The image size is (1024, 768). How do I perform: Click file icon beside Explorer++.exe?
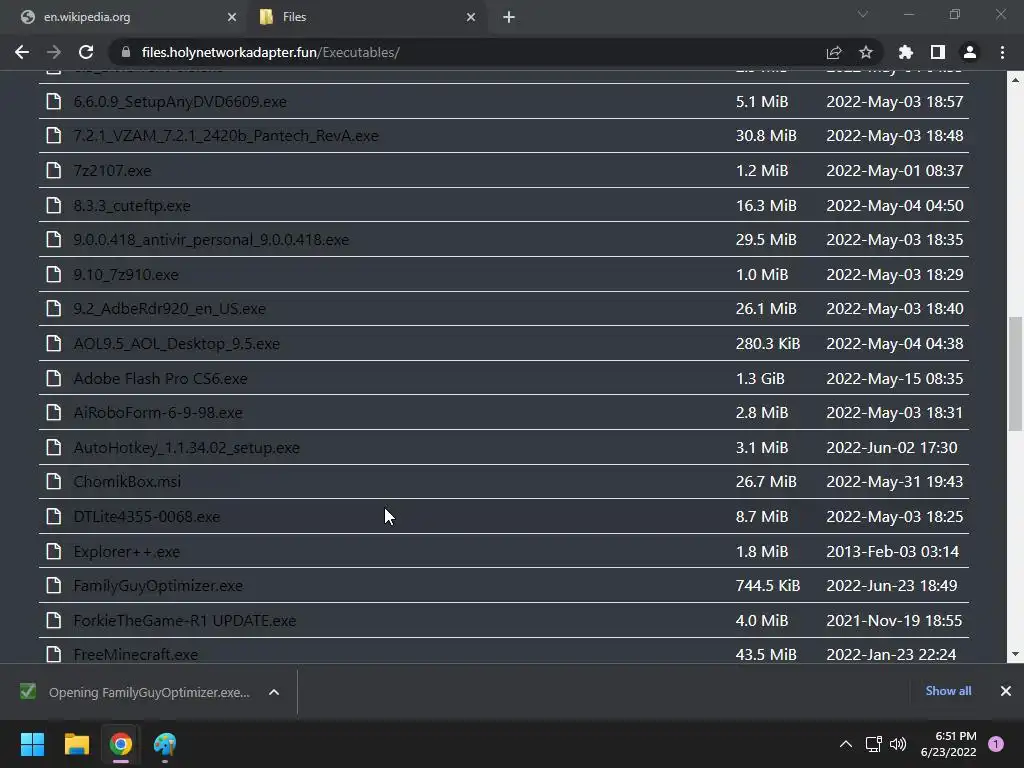(54, 551)
